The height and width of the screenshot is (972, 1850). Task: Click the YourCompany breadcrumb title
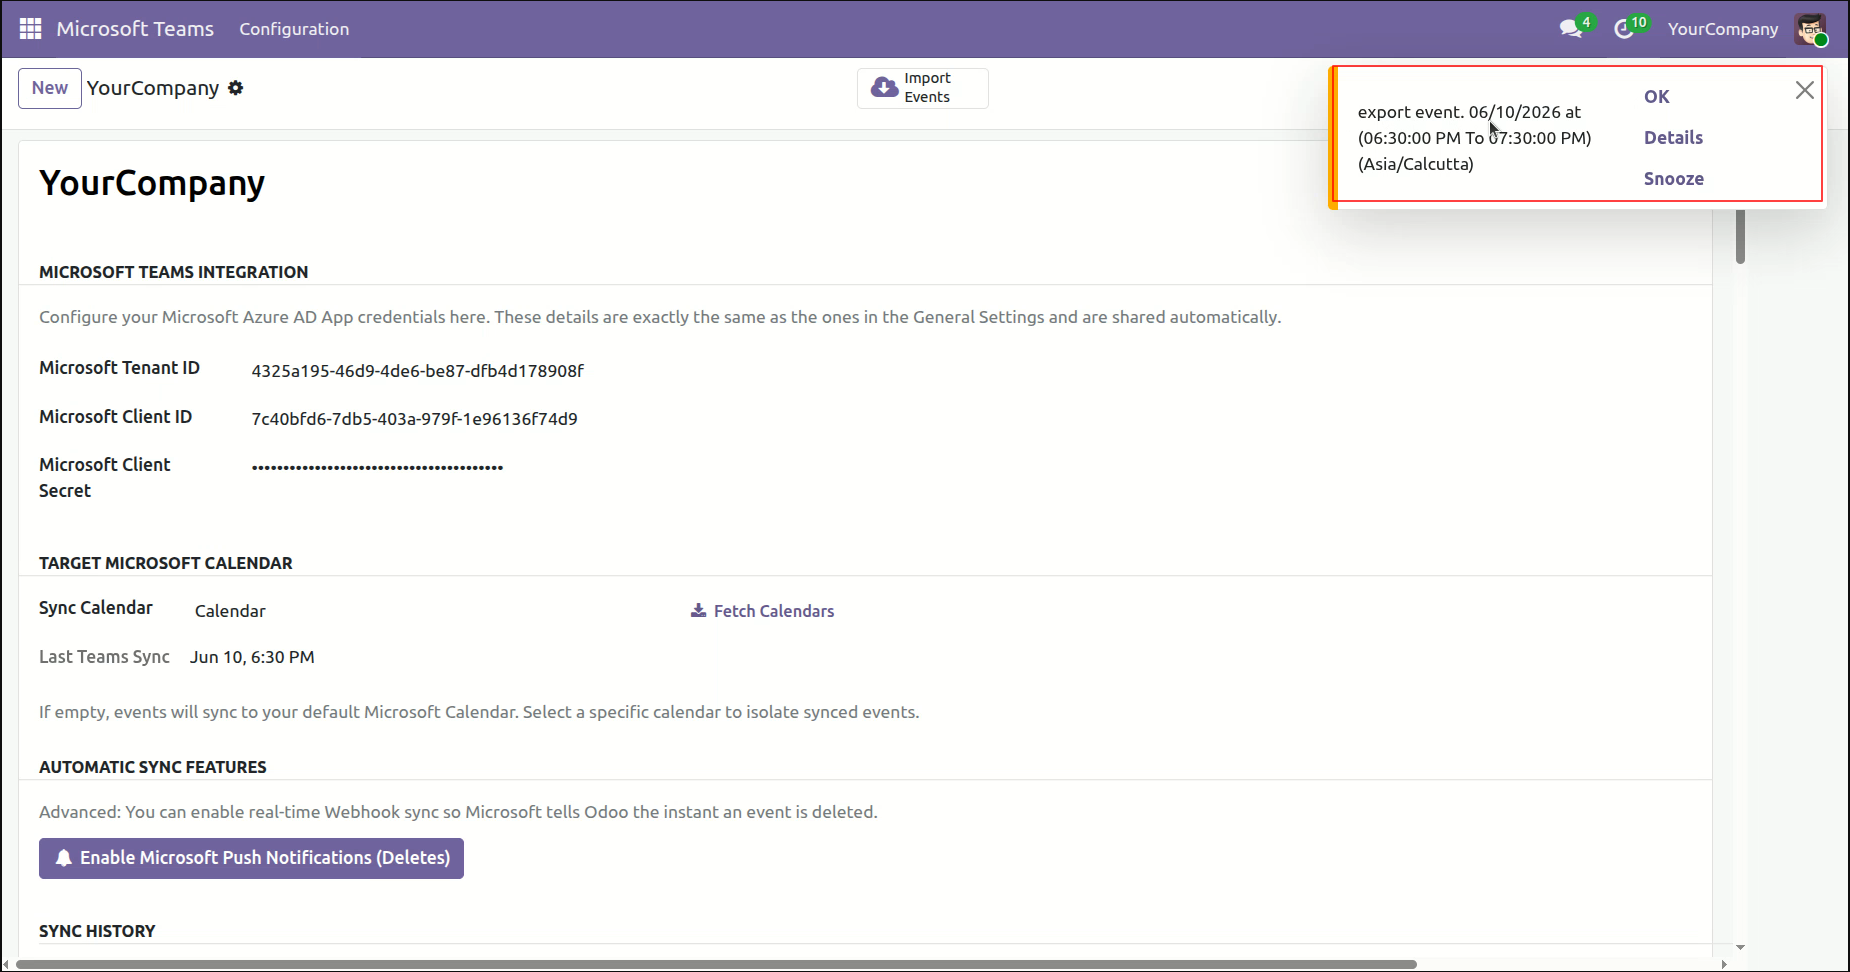coord(153,88)
